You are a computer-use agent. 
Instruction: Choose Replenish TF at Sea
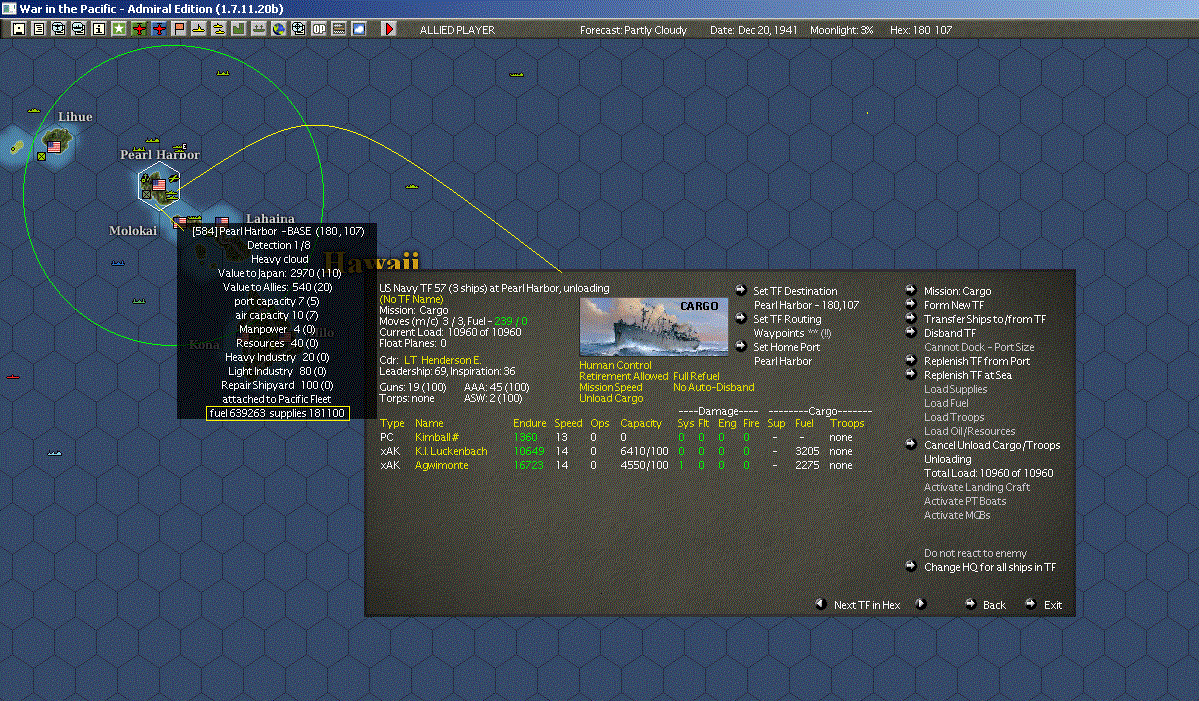(967, 375)
